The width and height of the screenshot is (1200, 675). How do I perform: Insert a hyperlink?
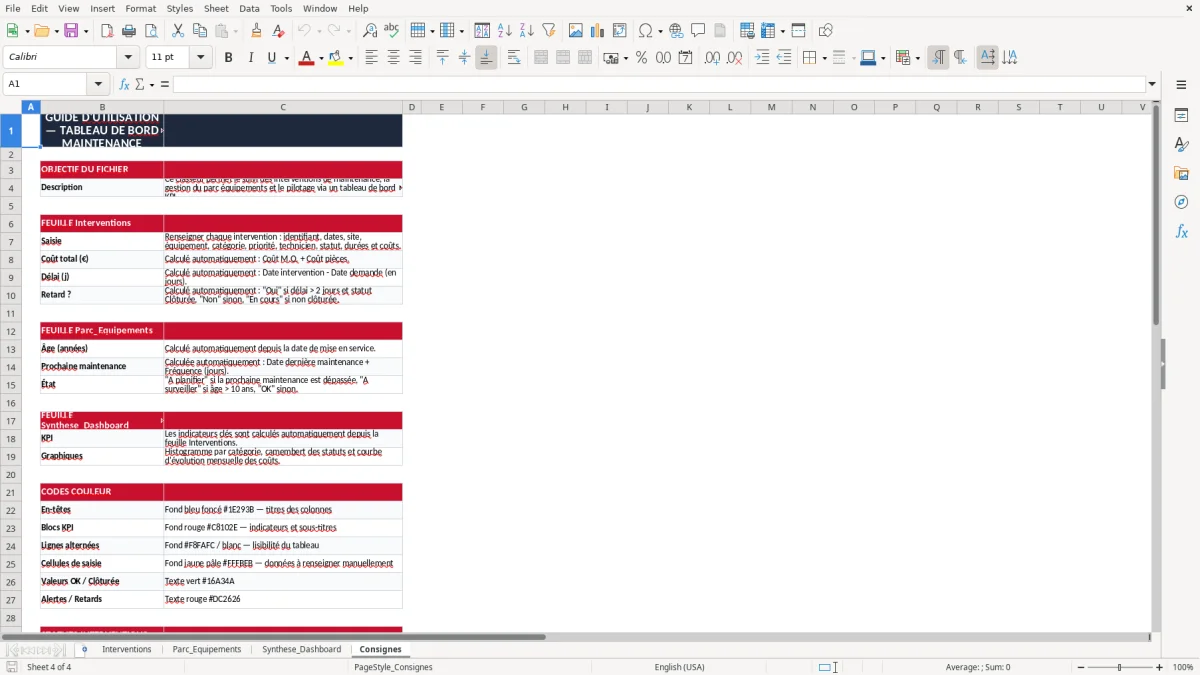(676, 31)
